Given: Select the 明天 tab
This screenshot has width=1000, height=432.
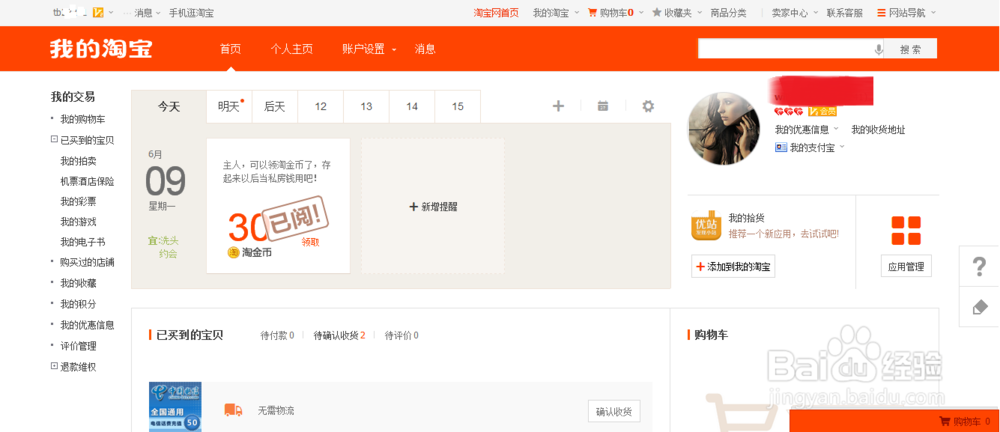Looking at the screenshot, I should click(229, 107).
